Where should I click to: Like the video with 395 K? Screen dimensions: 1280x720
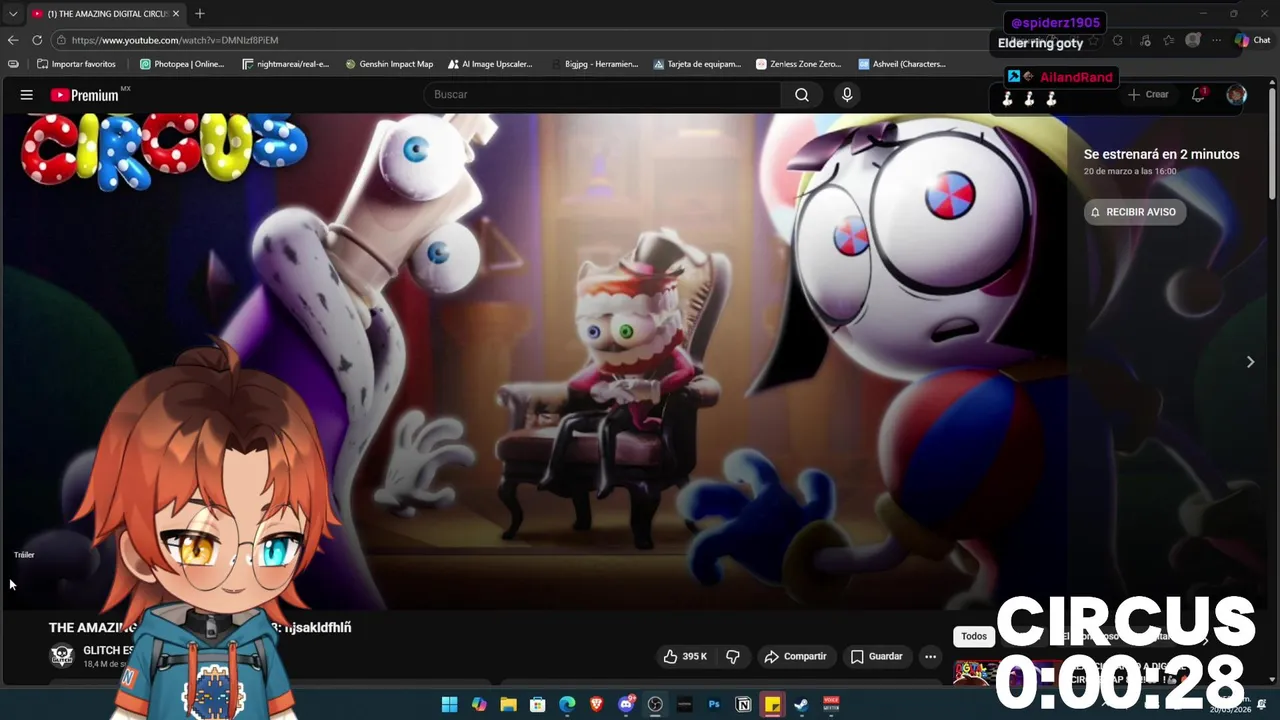click(x=685, y=657)
